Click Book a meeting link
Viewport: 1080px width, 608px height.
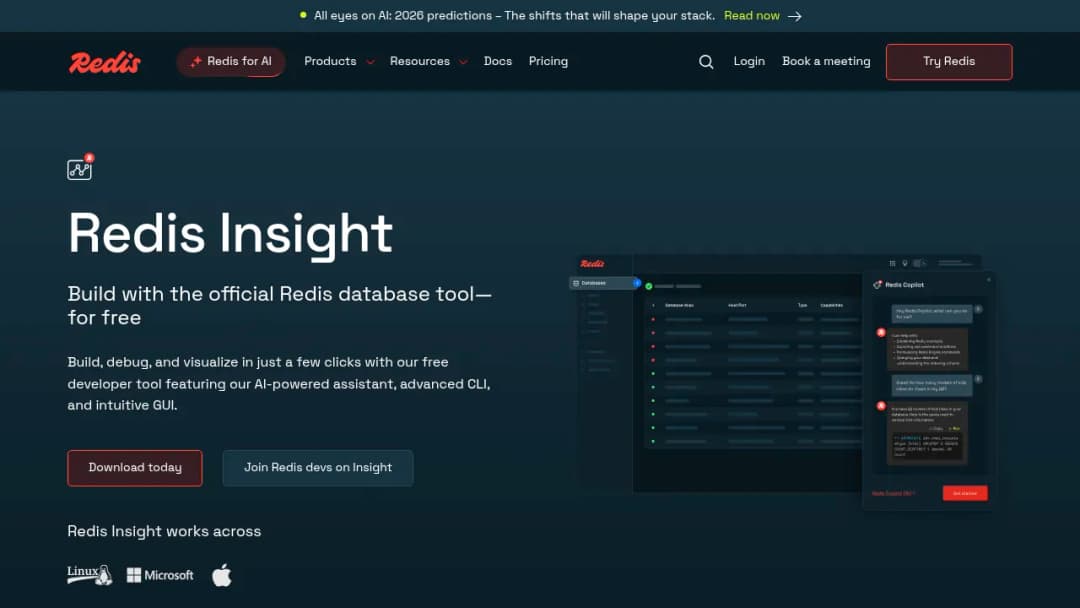[826, 61]
